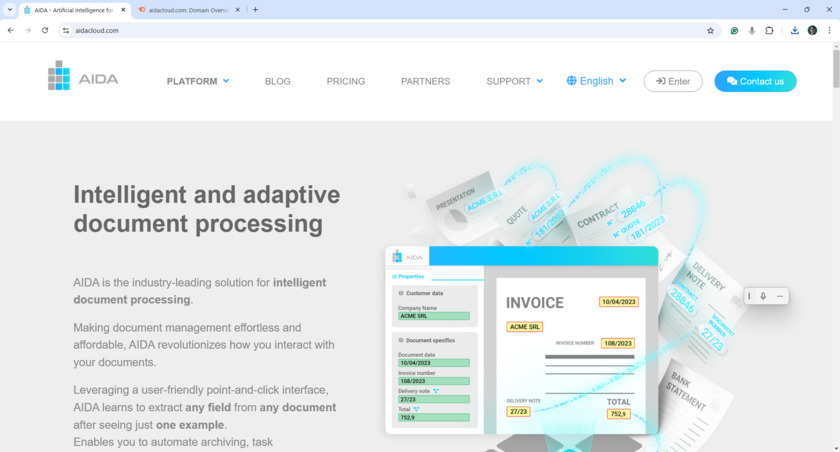View site information icon in address bar
The height and width of the screenshot is (452, 840).
66,31
